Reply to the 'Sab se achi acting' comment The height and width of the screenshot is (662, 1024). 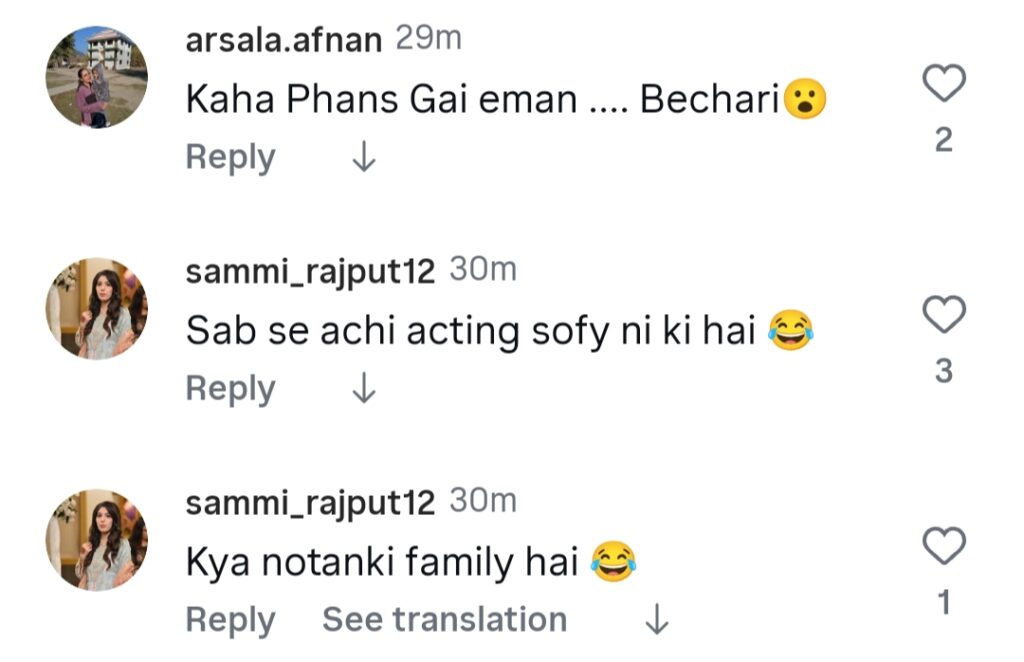[230, 389]
